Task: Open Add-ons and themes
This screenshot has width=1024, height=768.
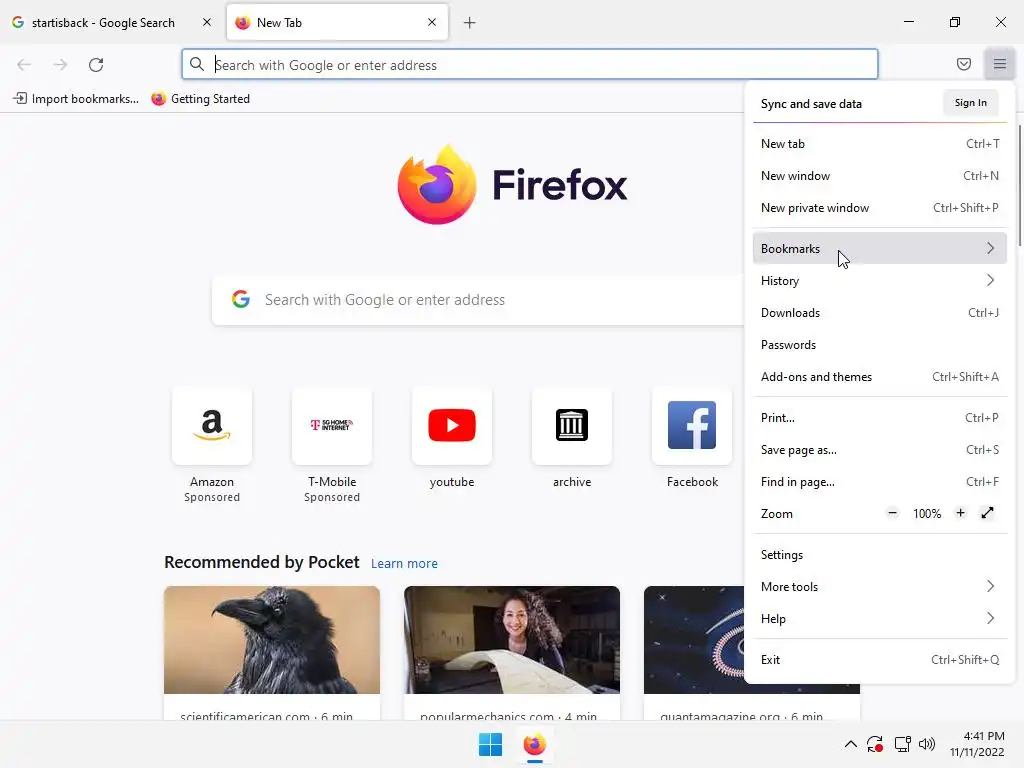Action: coord(879,376)
